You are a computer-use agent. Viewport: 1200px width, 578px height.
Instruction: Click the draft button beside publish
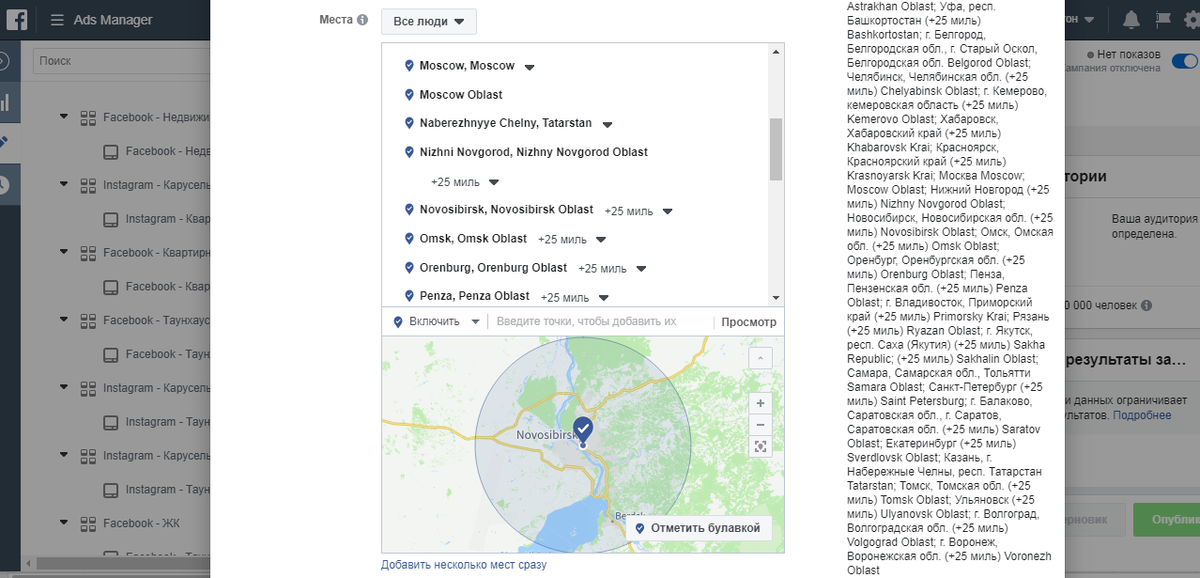point(1094,520)
